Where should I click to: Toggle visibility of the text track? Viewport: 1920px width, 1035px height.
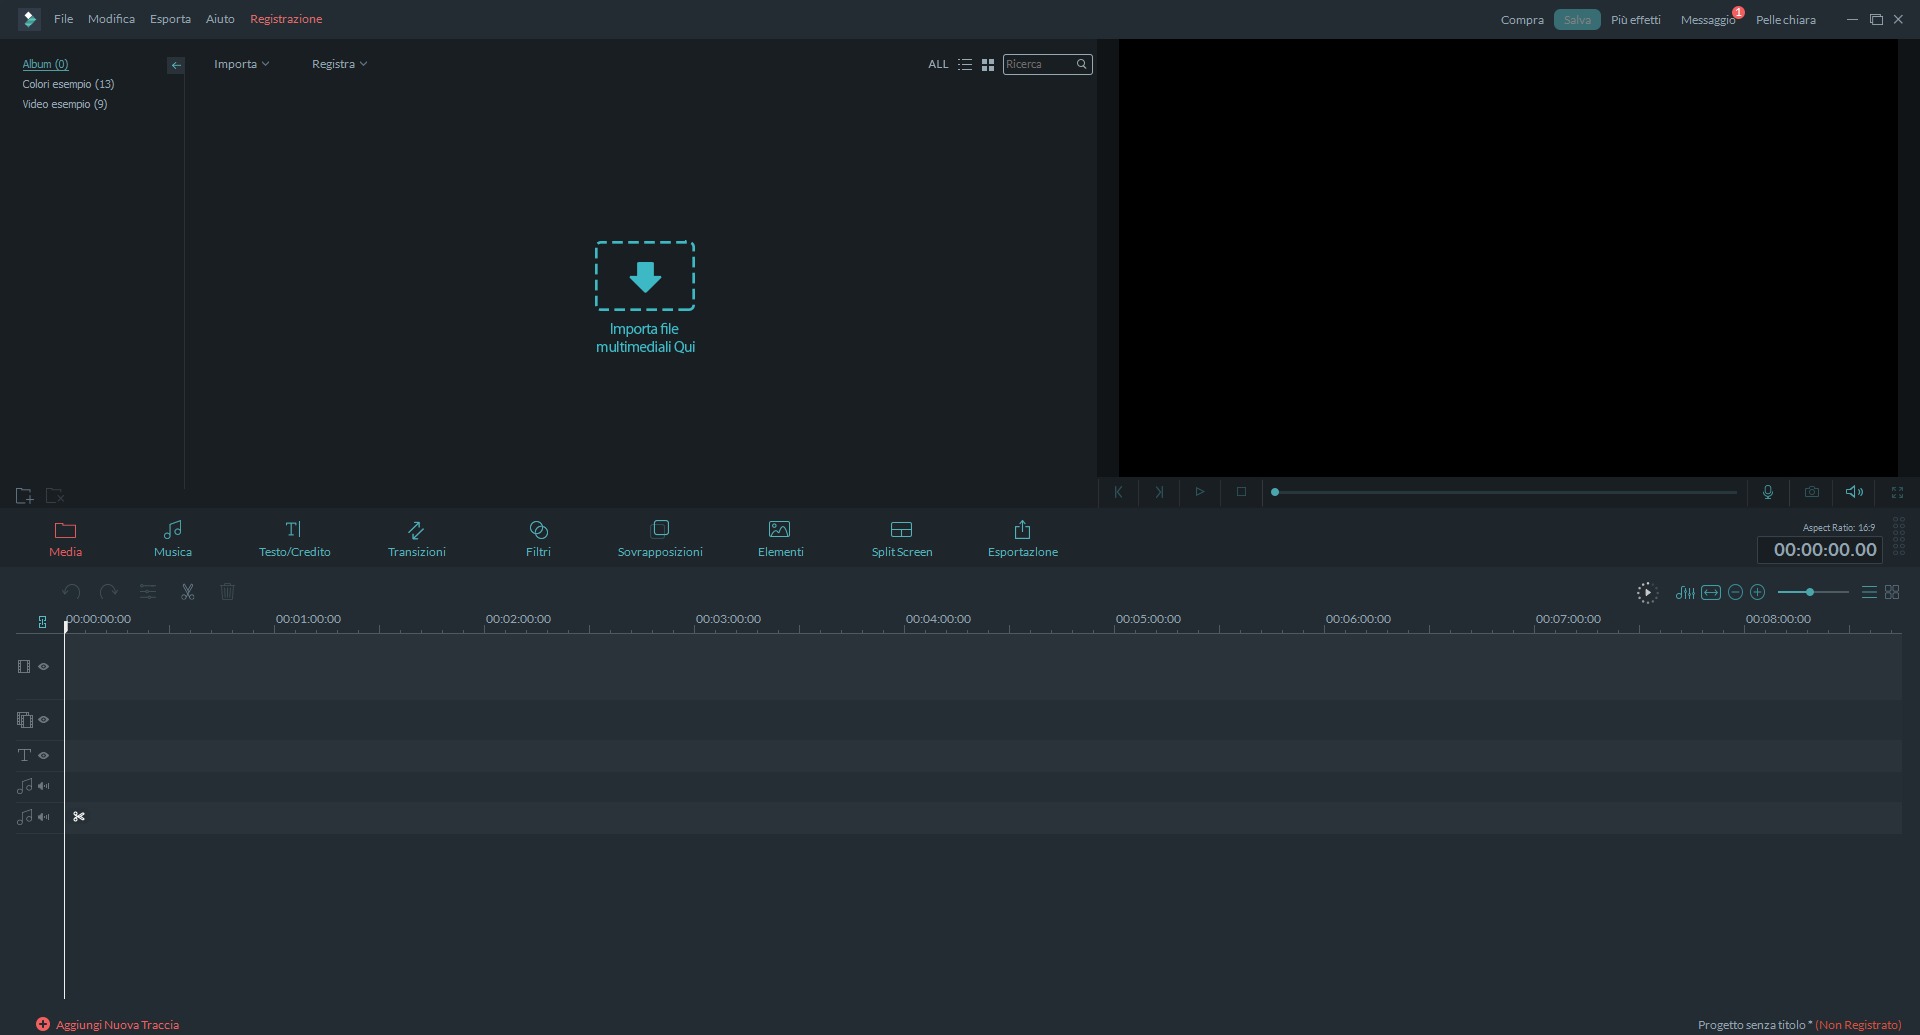[44, 756]
